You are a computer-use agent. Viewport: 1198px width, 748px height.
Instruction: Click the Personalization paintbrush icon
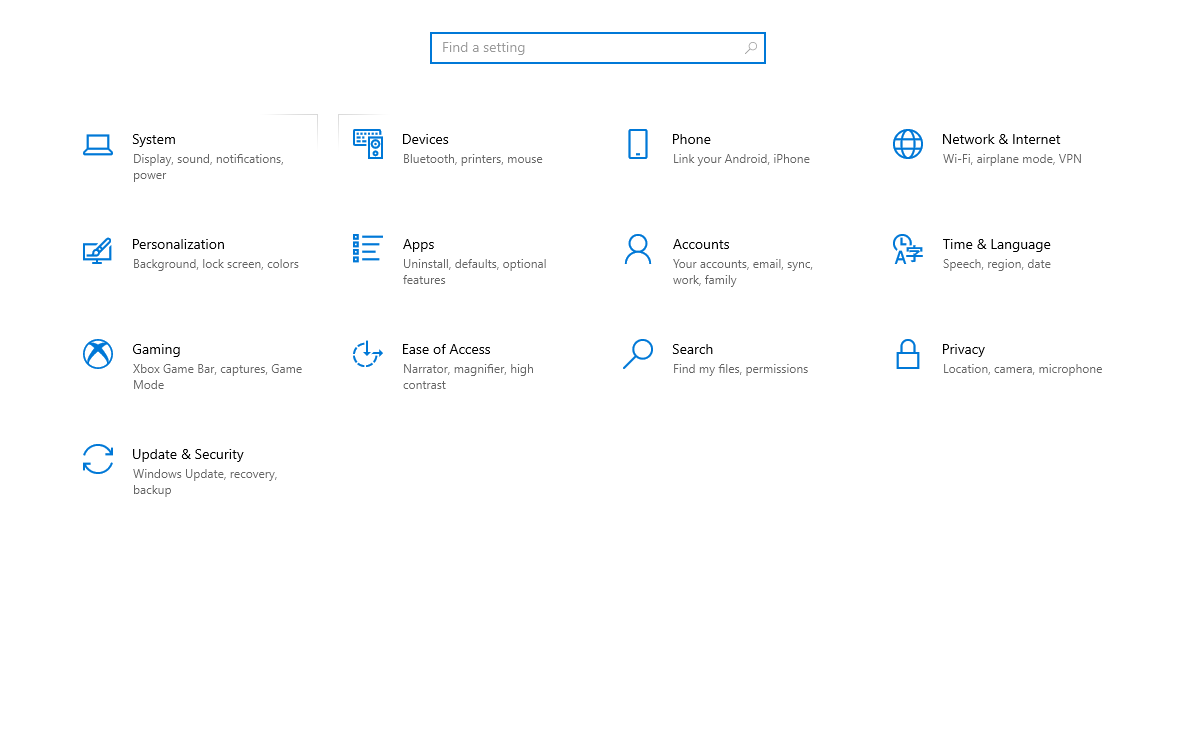(x=97, y=250)
